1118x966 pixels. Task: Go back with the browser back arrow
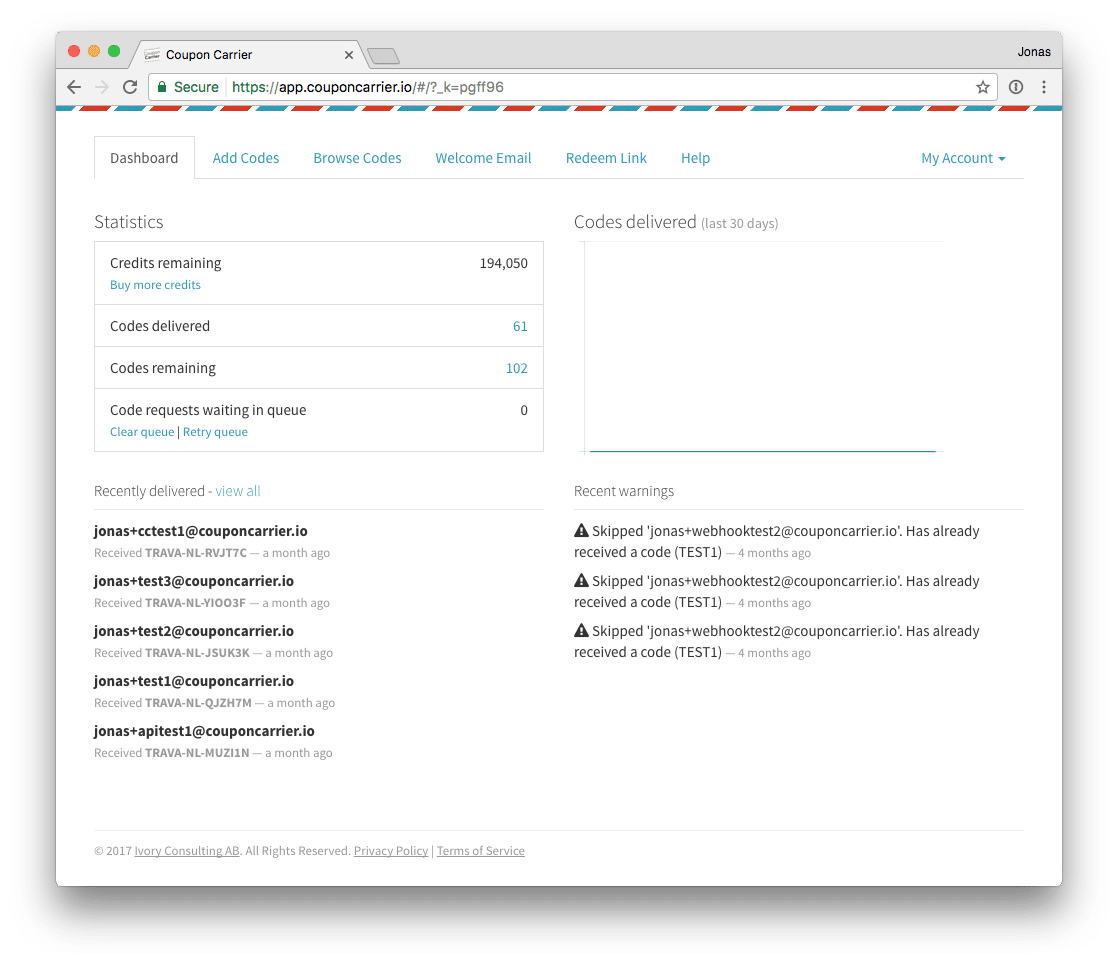(74, 87)
